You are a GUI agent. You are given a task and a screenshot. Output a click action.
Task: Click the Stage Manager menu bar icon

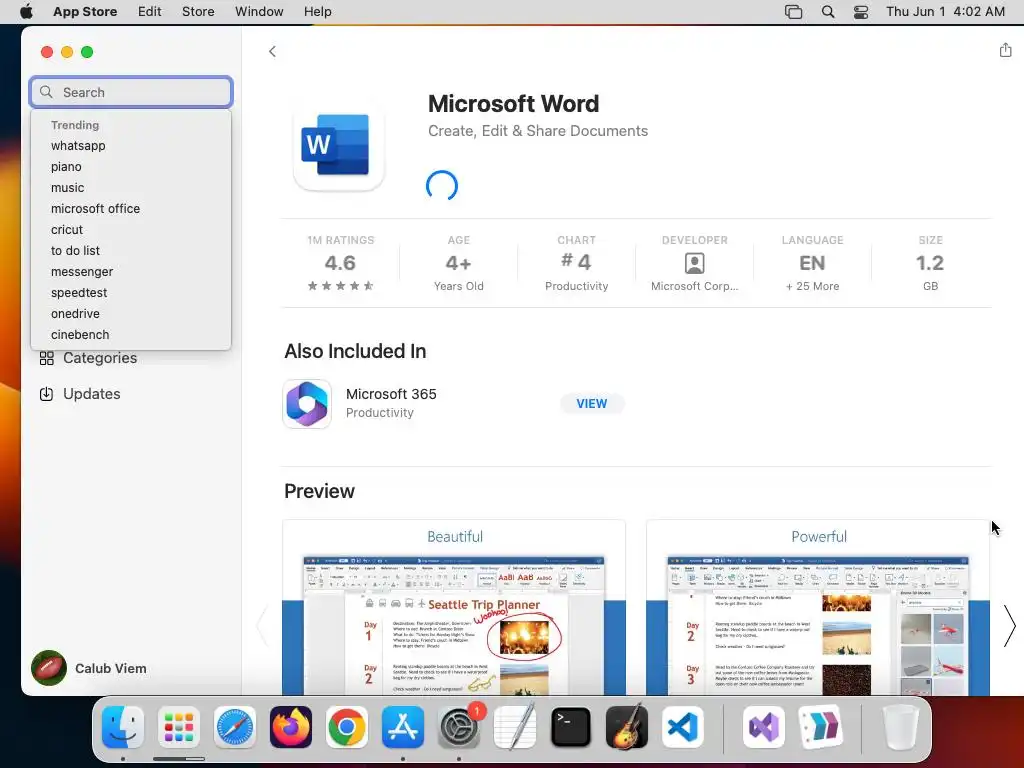click(793, 12)
